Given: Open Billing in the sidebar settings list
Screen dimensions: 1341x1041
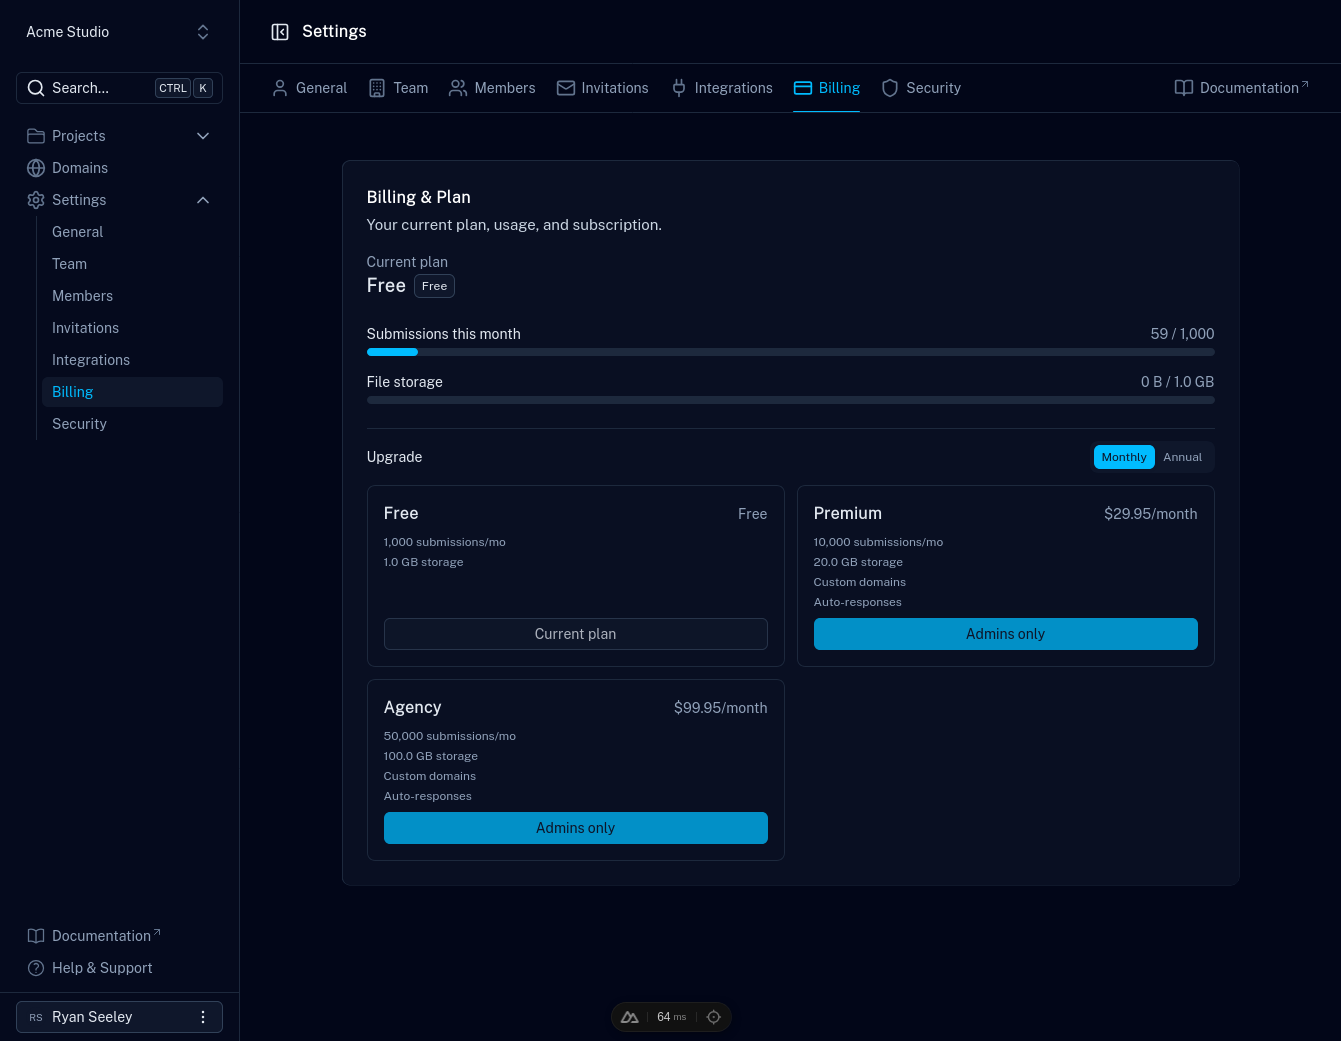Looking at the screenshot, I should tap(131, 392).
